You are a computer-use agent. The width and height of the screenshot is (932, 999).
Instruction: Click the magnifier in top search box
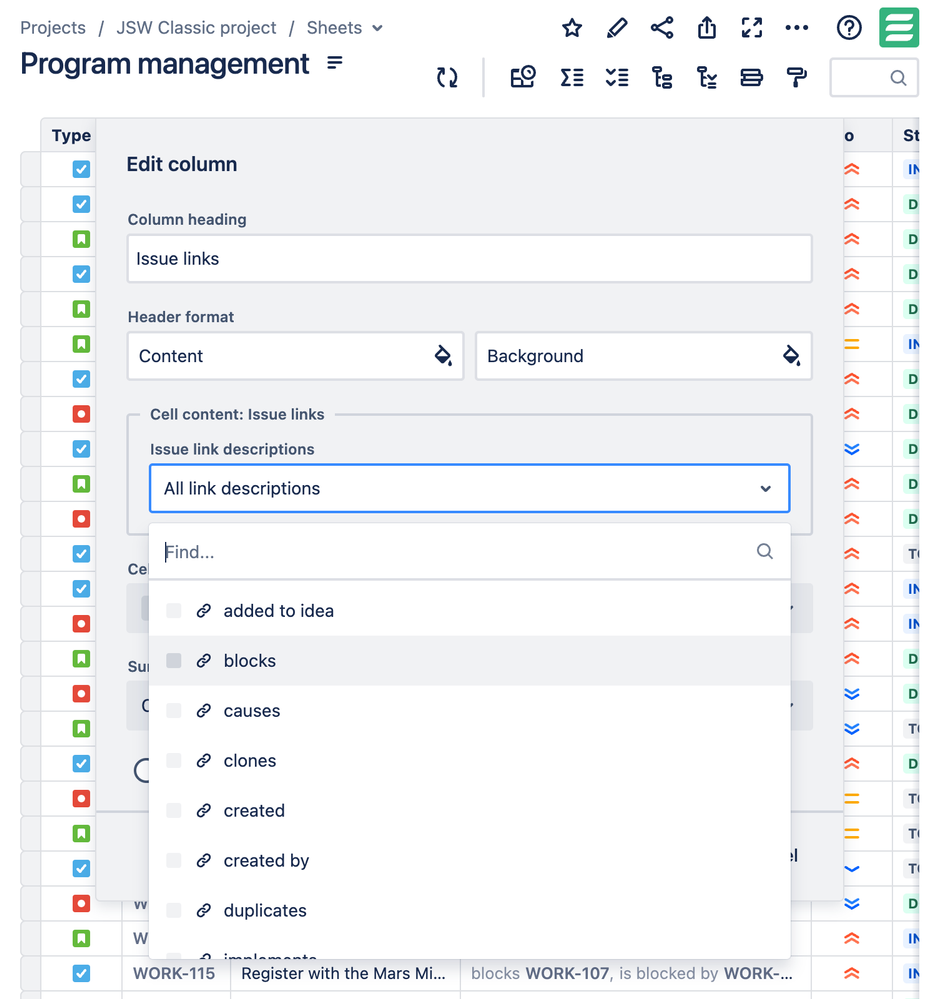tap(898, 78)
